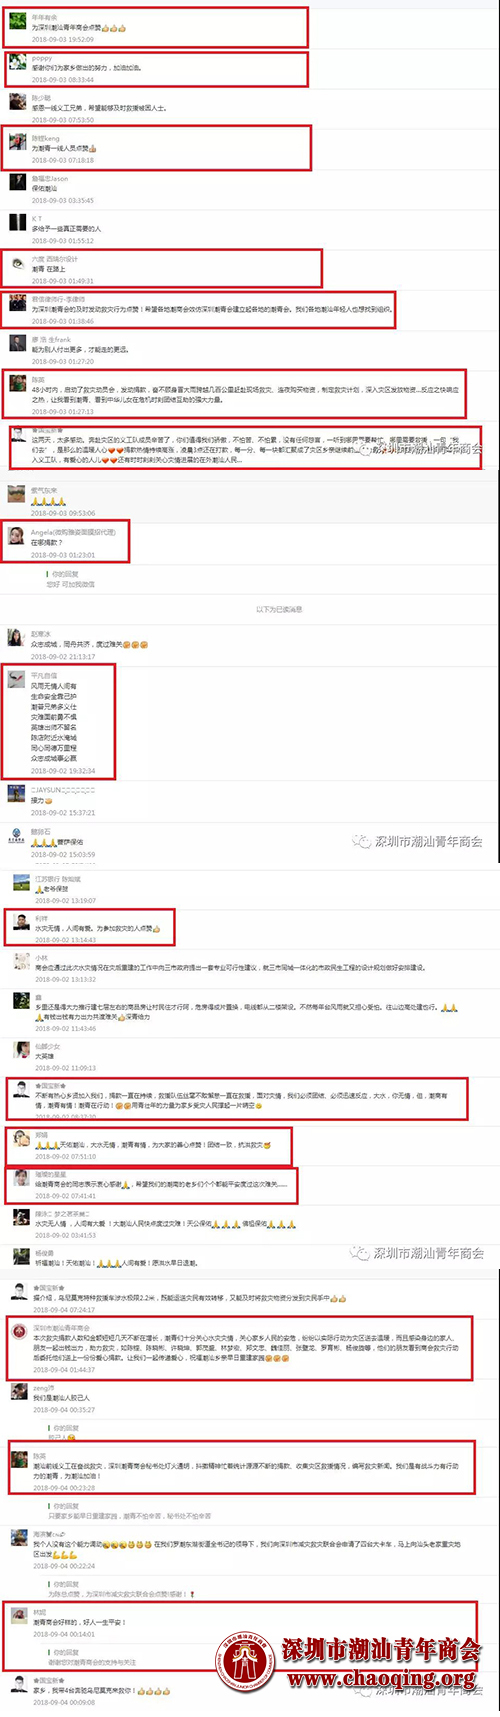Select the comment beginning 48小时内

click(x=246, y=394)
